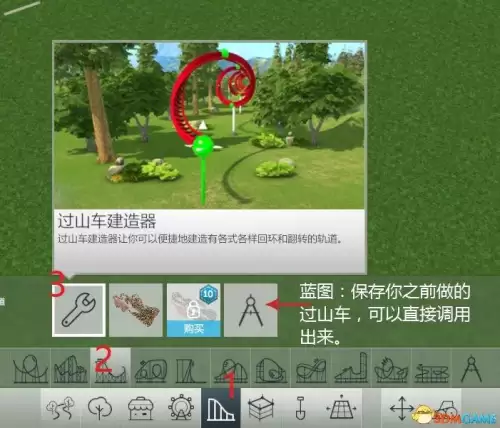Viewport: 500px width, 428px height.
Task: Choose the vertical spike shuttle coaster icon
Action: point(351,368)
